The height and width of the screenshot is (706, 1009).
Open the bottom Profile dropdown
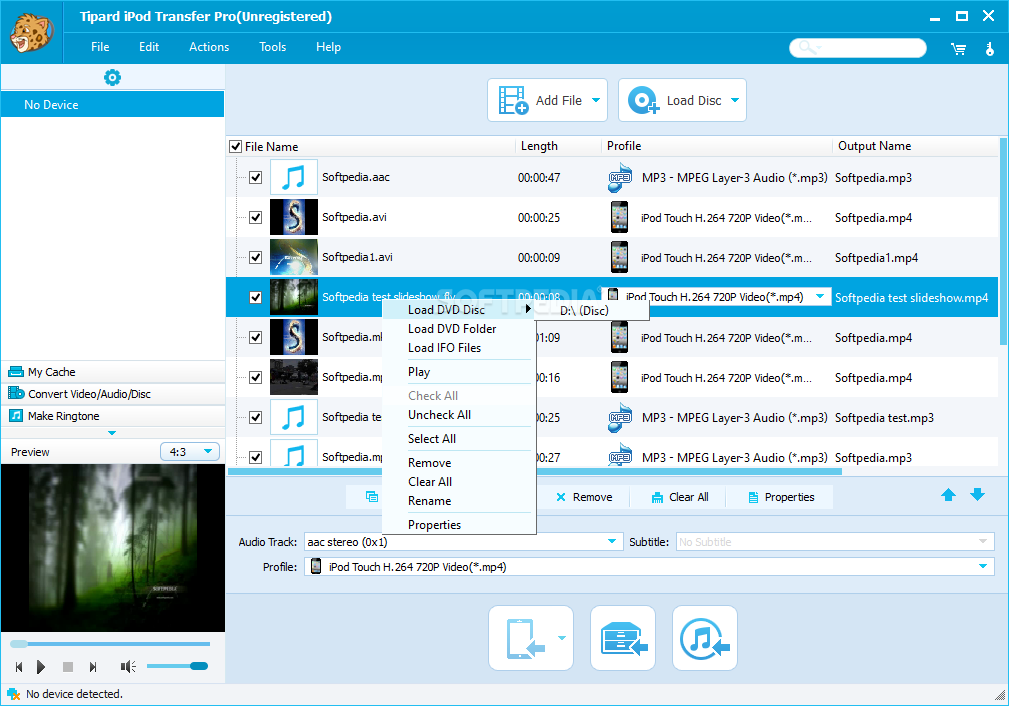point(649,567)
